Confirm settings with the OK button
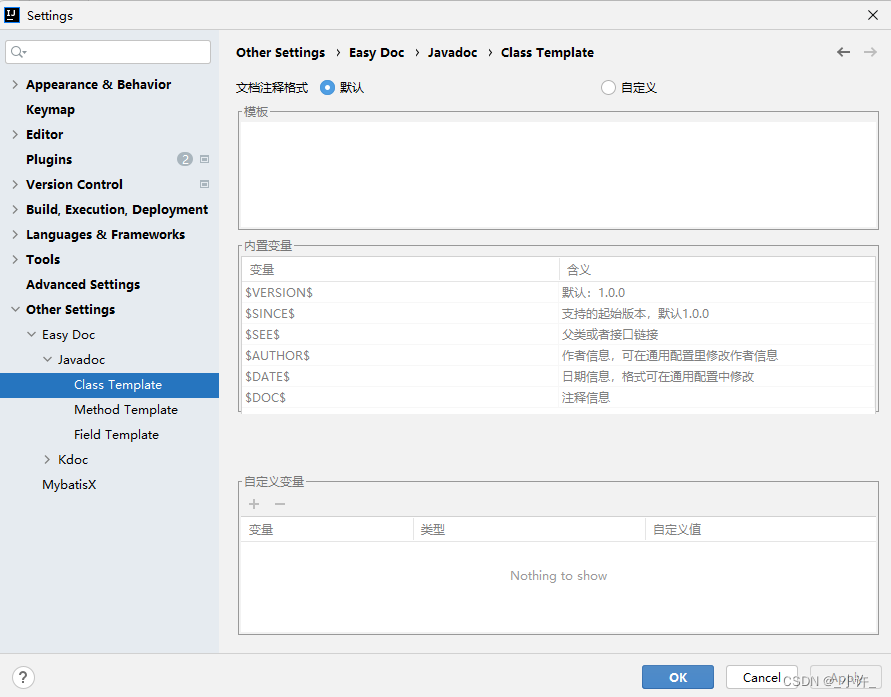Screen dimensions: 891x697 [677, 677]
